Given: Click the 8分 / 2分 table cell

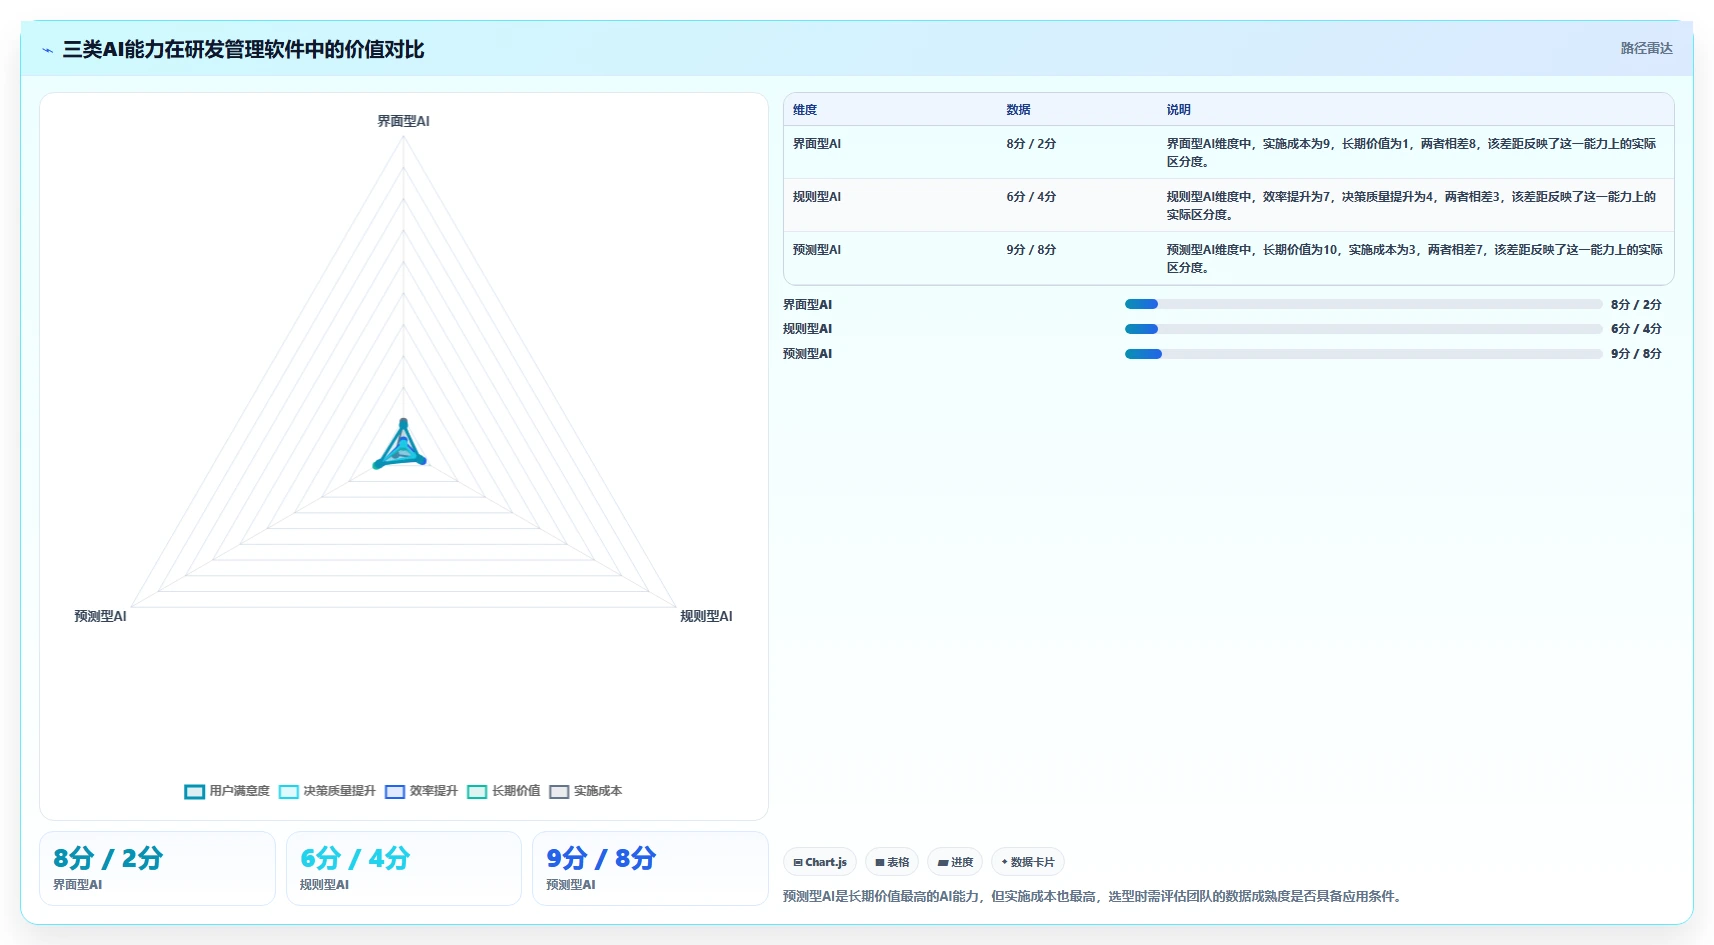Looking at the screenshot, I should point(1031,144).
